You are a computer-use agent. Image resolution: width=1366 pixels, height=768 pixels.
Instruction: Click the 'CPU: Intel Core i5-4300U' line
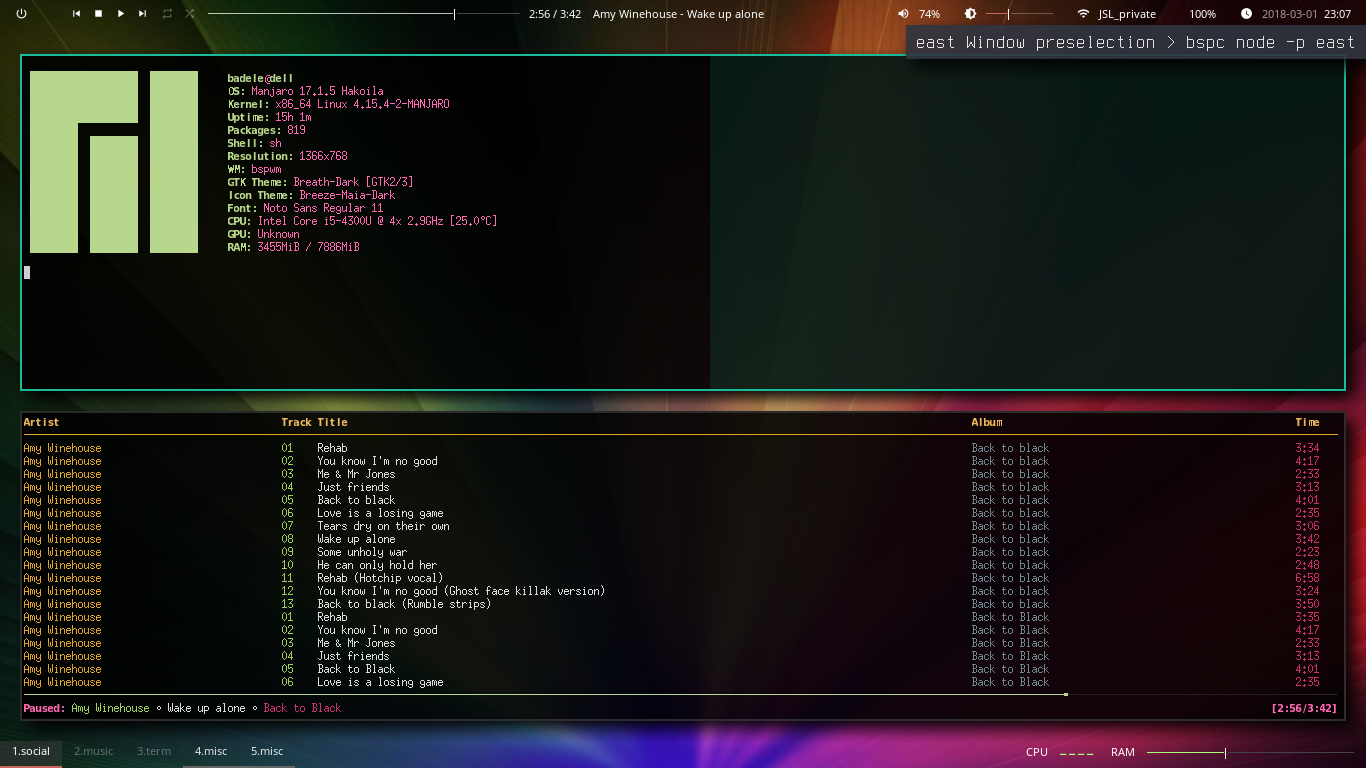click(x=362, y=221)
